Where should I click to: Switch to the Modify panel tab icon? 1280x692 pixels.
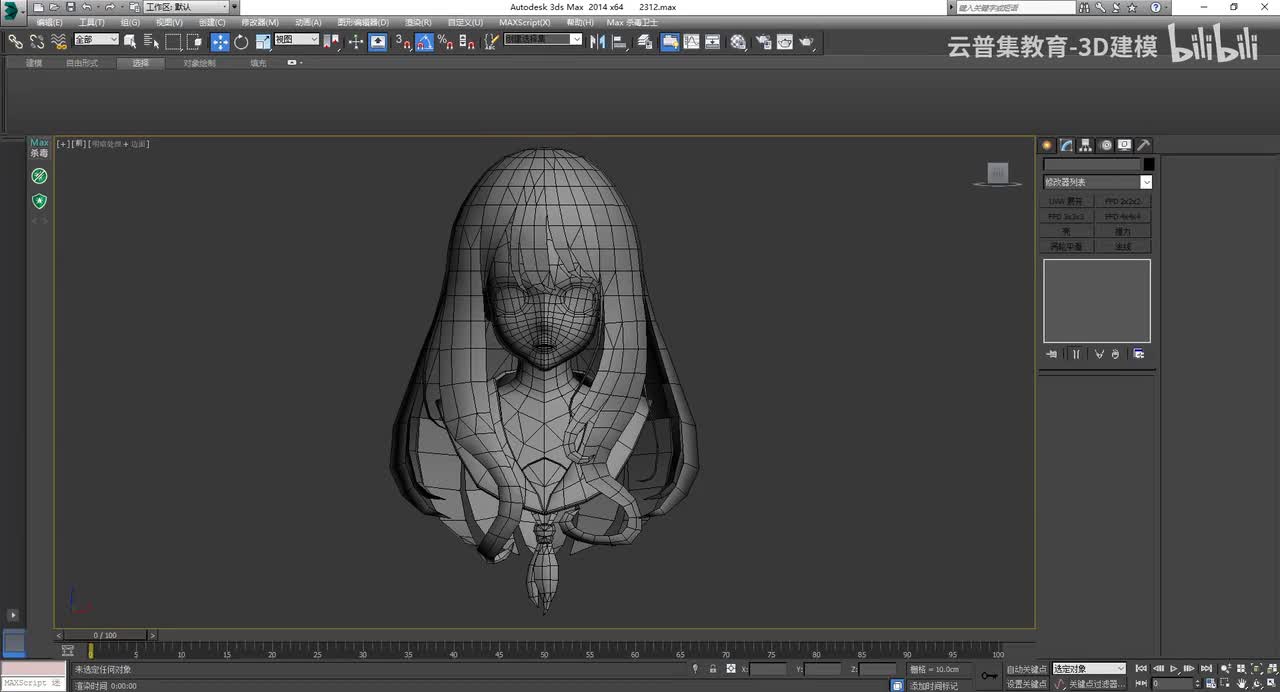(x=1067, y=145)
